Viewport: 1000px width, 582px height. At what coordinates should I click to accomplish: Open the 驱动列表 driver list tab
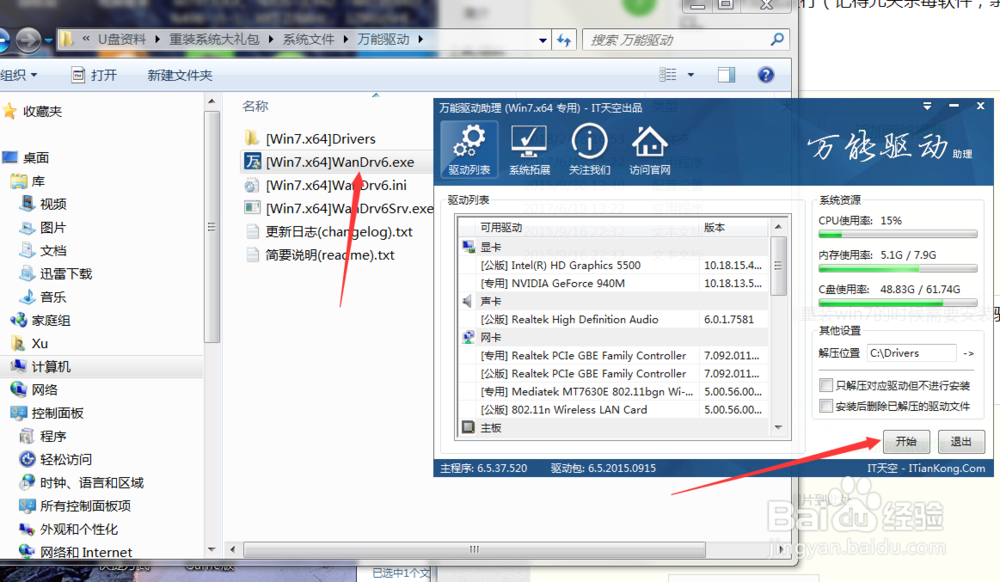point(469,150)
